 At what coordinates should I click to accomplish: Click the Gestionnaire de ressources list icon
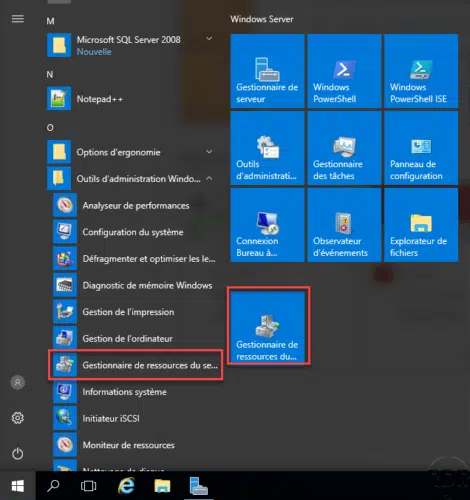pyautogui.click(x=65, y=365)
